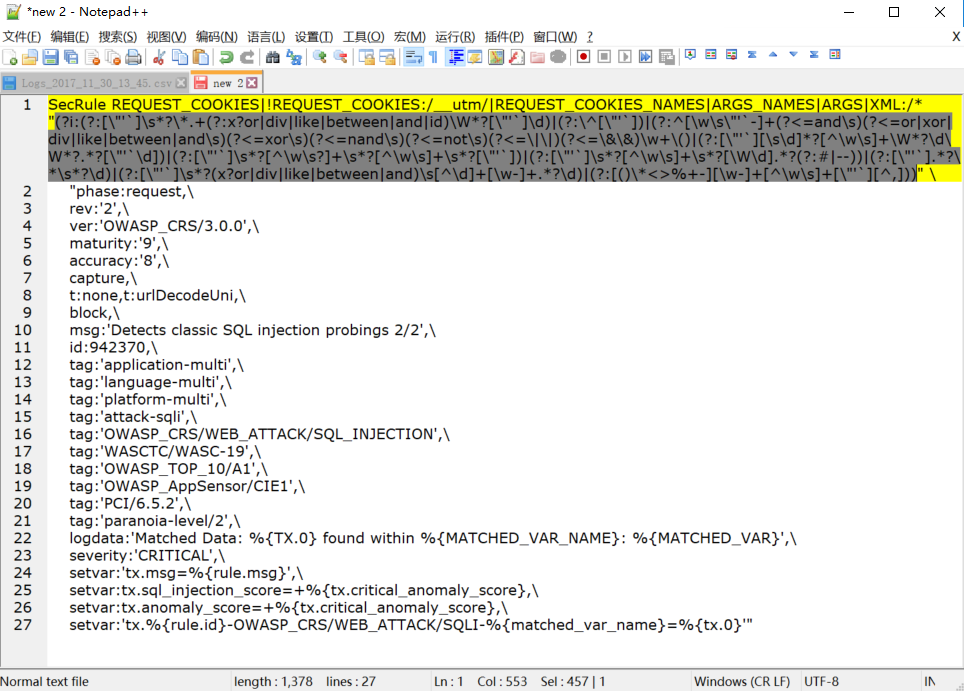Start macro recording with red circle icon
This screenshot has width=964, height=691.
(583, 57)
